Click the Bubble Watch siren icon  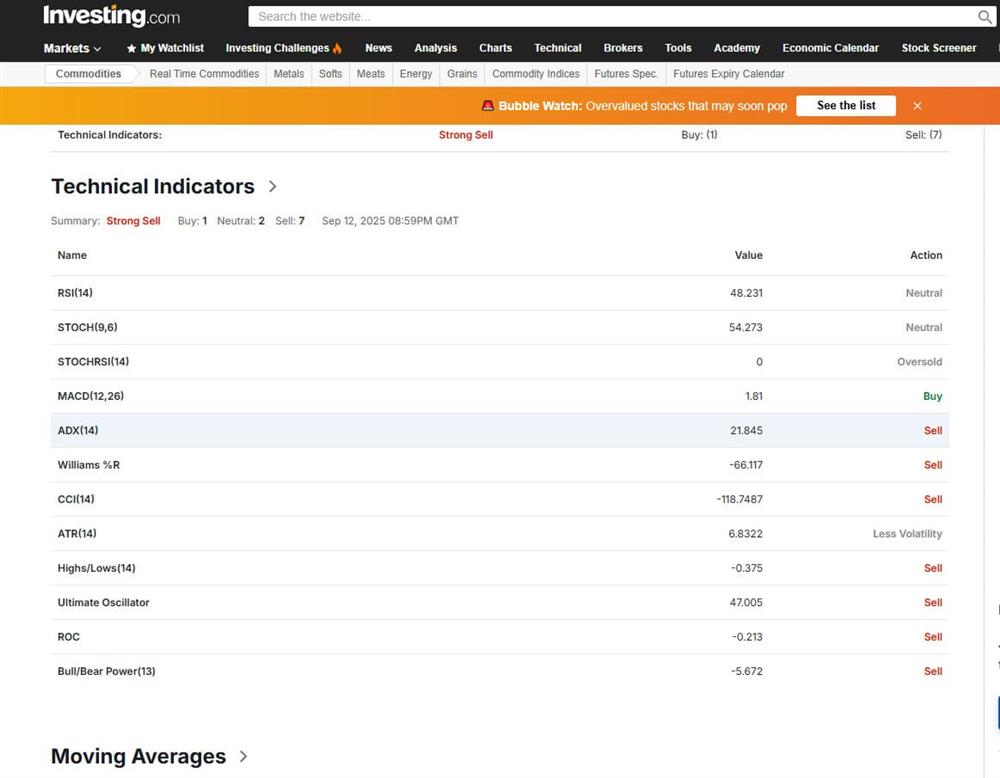(488, 105)
